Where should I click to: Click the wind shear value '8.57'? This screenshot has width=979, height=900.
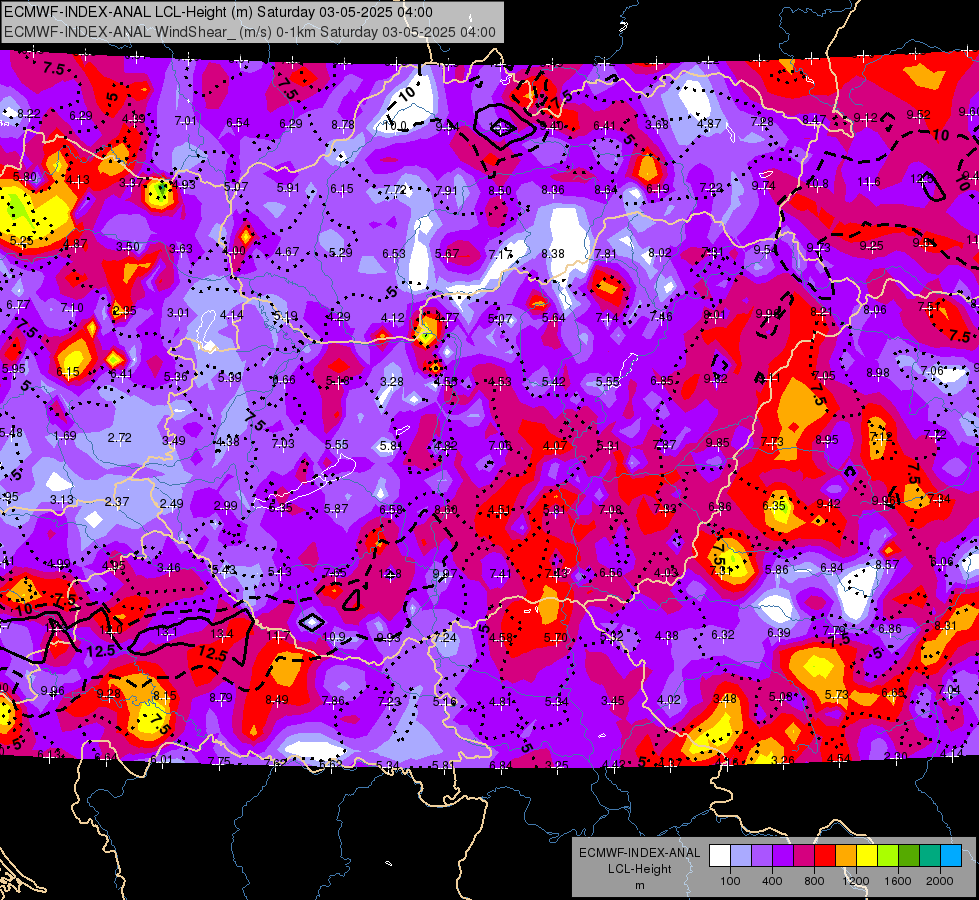[x=887, y=565]
